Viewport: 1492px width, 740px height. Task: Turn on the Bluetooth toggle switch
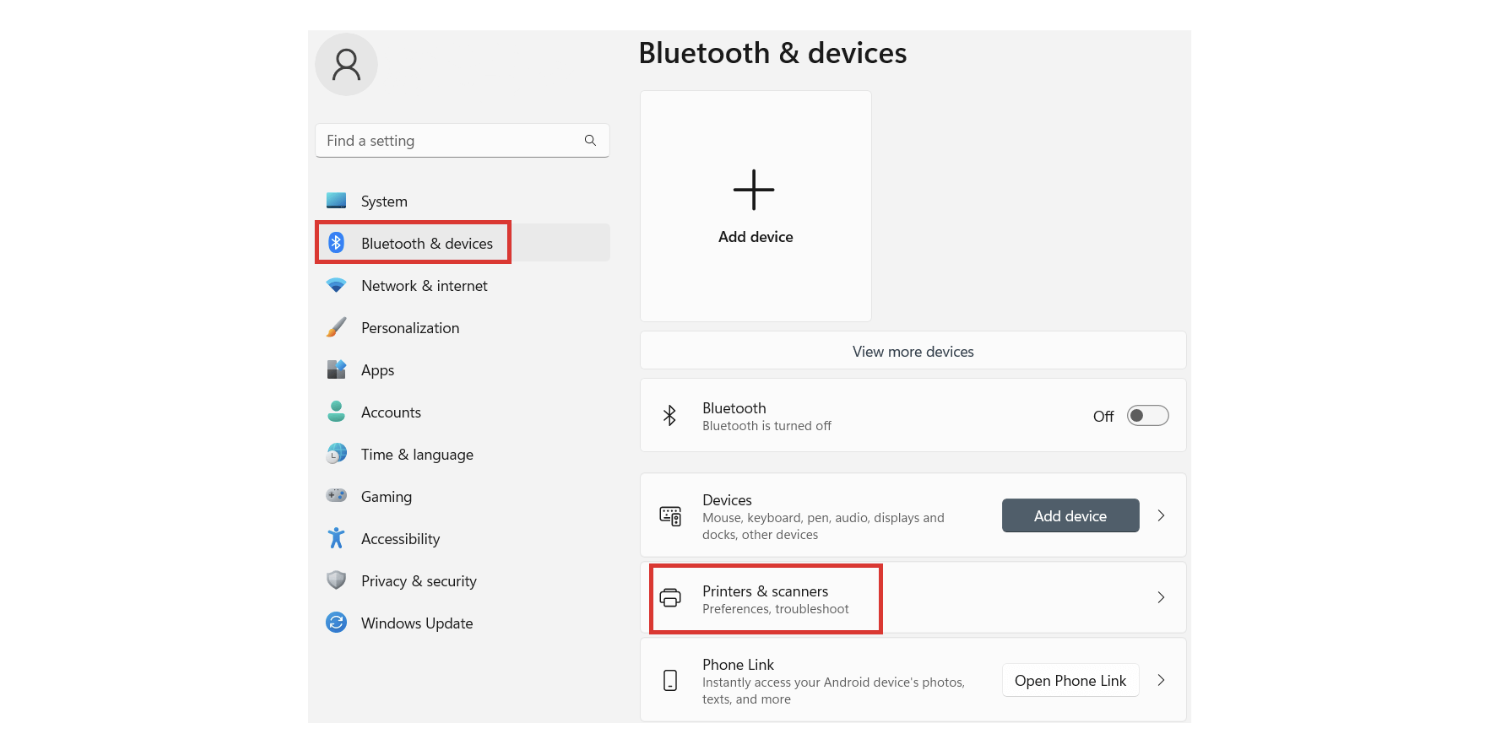pos(1147,416)
